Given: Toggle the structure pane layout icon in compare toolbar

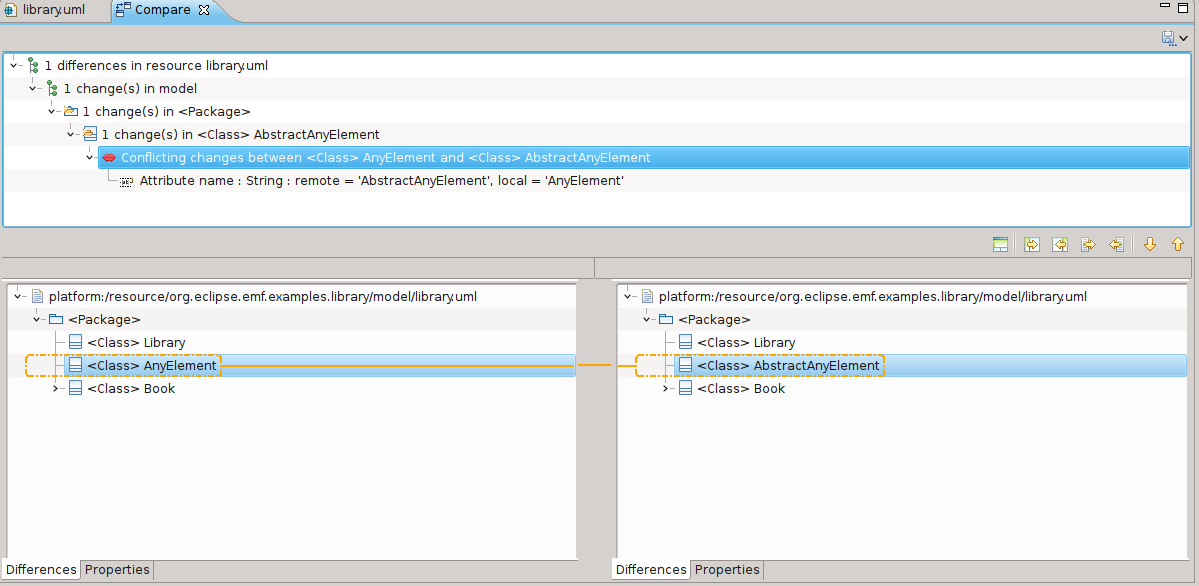Looking at the screenshot, I should [x=1000, y=245].
